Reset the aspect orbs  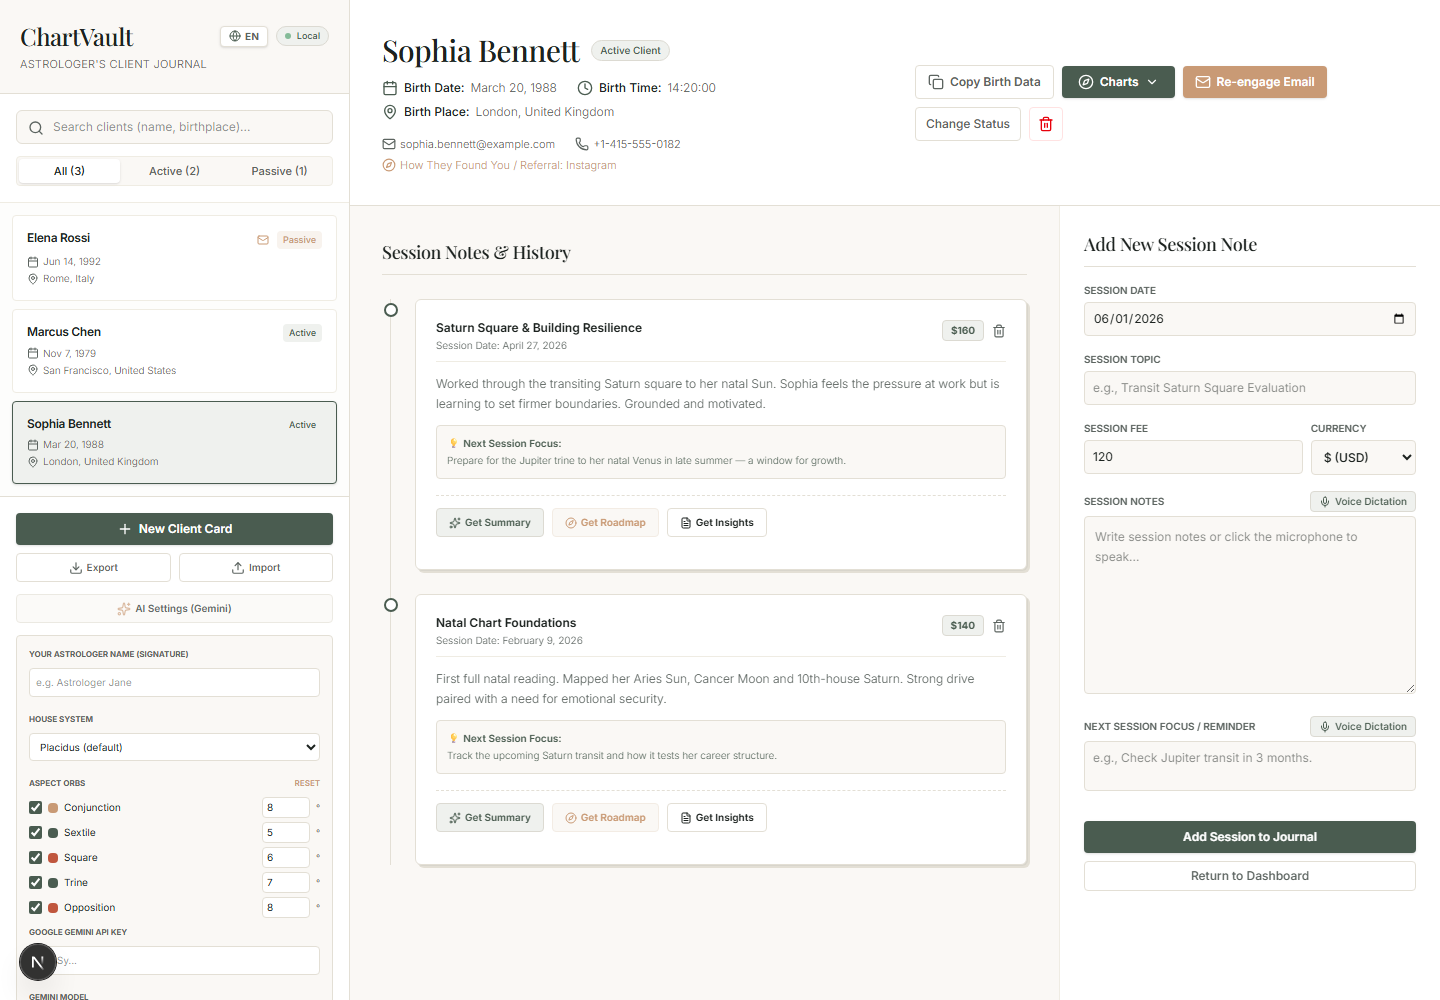point(307,783)
